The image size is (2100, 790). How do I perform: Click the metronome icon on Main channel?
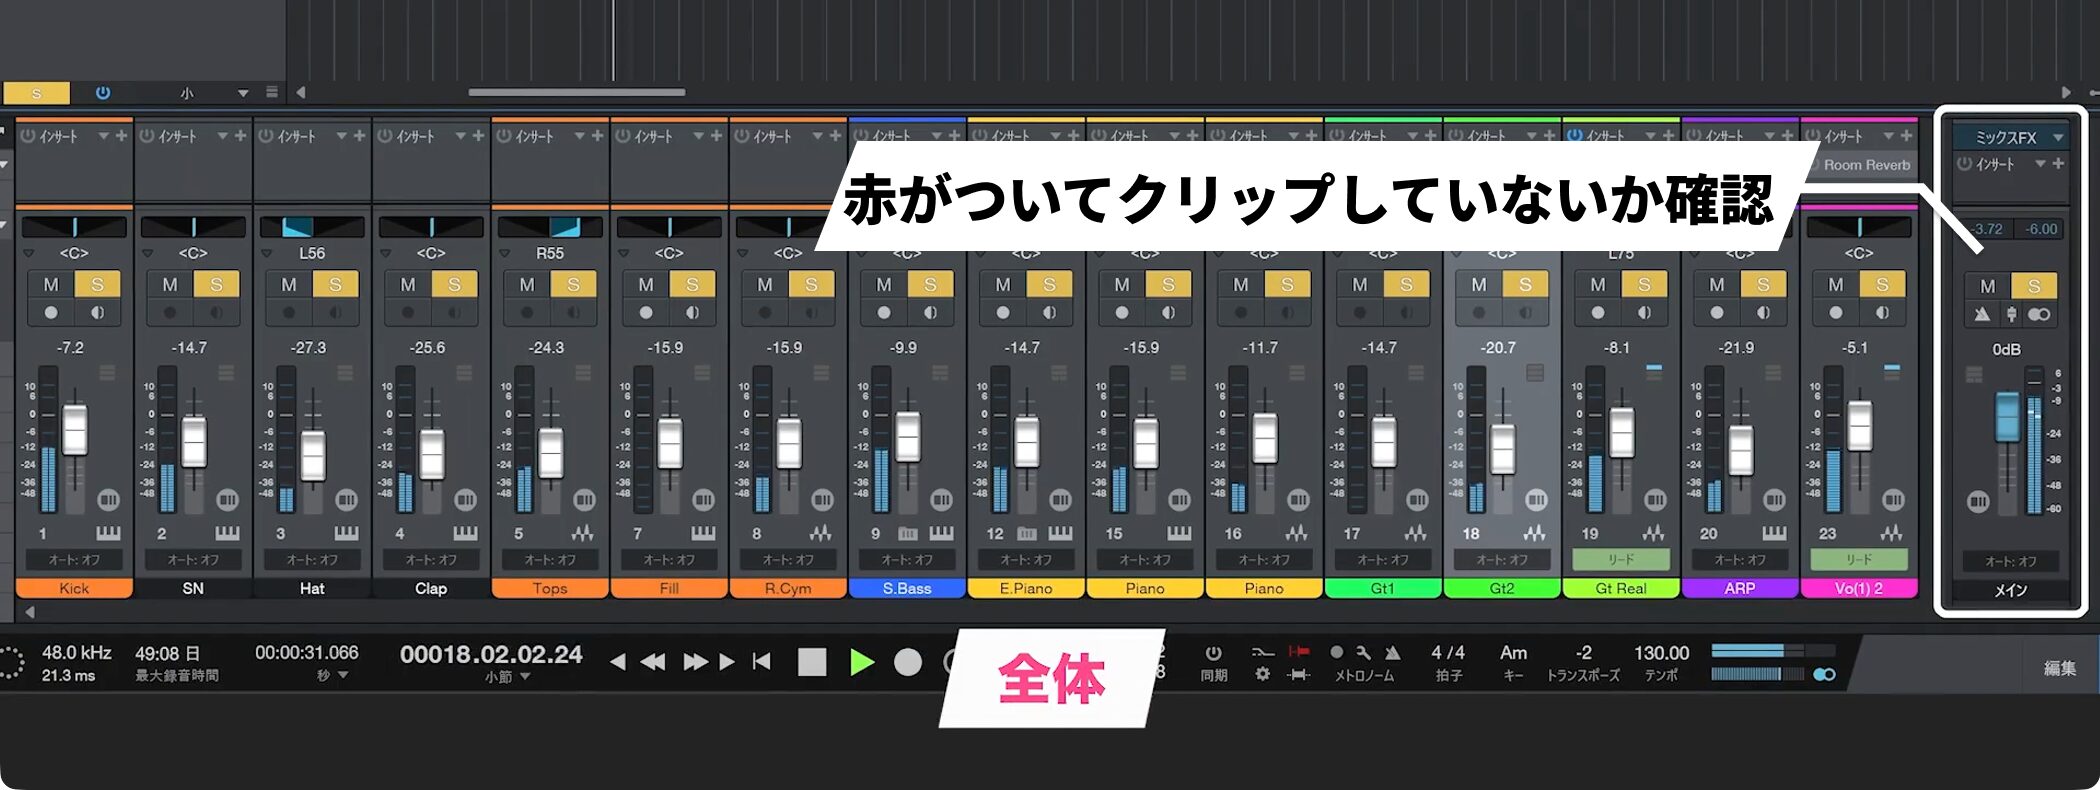(1982, 315)
